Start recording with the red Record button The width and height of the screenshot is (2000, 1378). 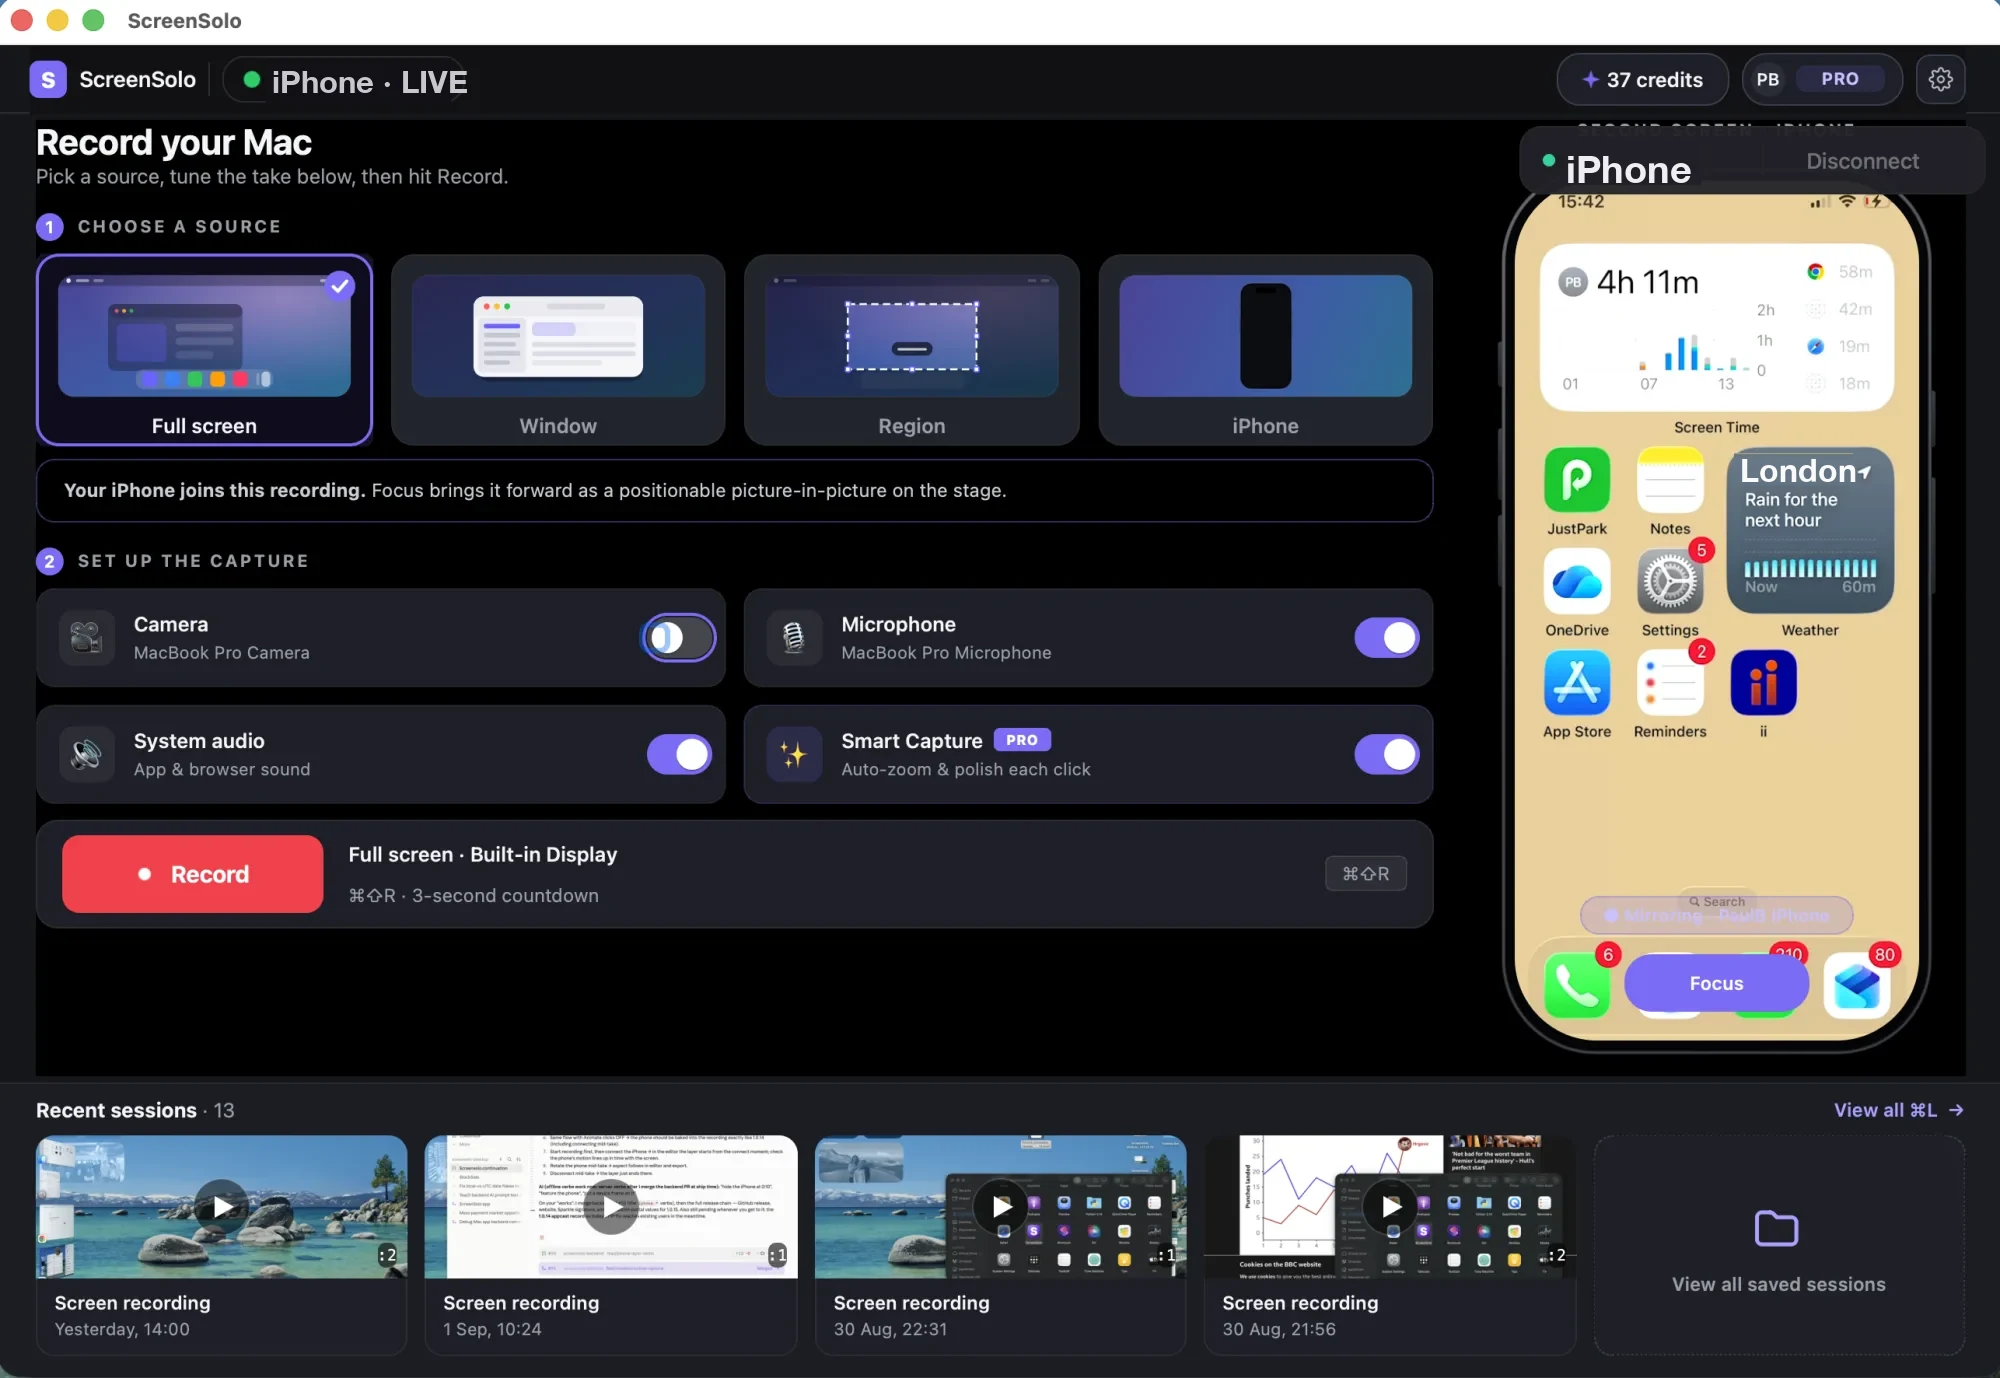coord(193,874)
